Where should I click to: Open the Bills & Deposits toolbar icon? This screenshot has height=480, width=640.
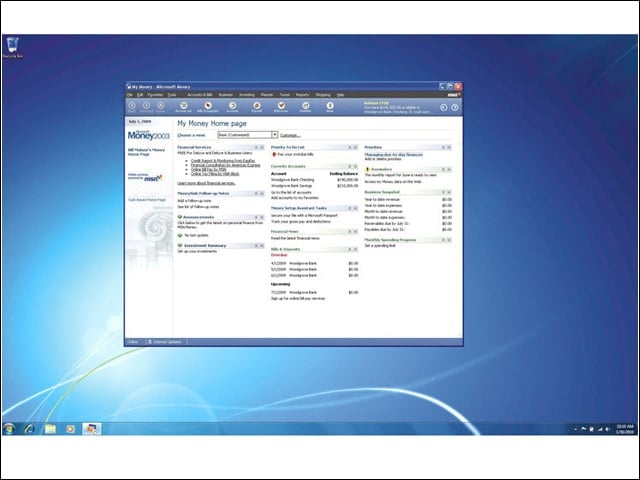208,107
